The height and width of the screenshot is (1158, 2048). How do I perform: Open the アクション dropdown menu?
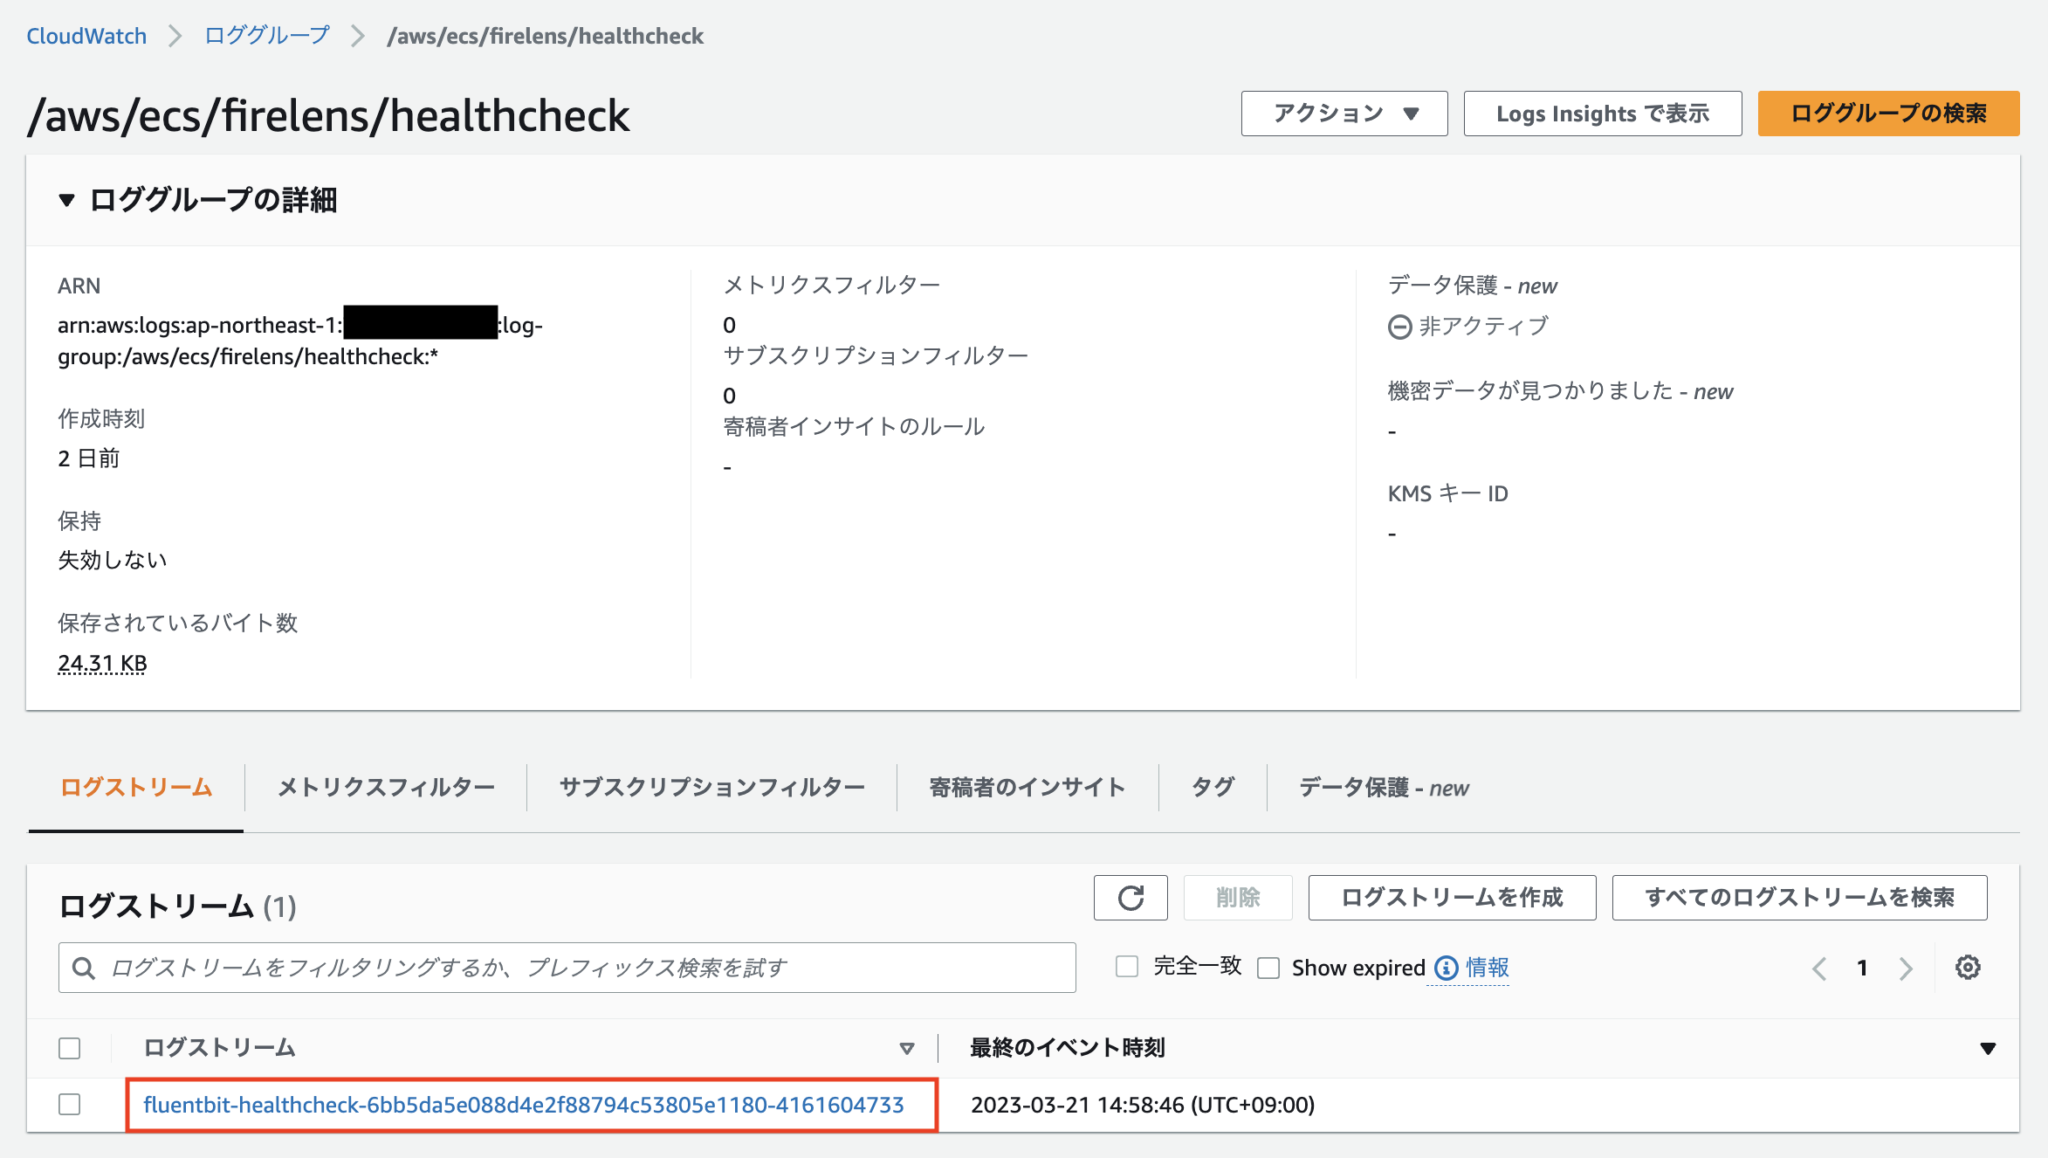pos(1343,113)
